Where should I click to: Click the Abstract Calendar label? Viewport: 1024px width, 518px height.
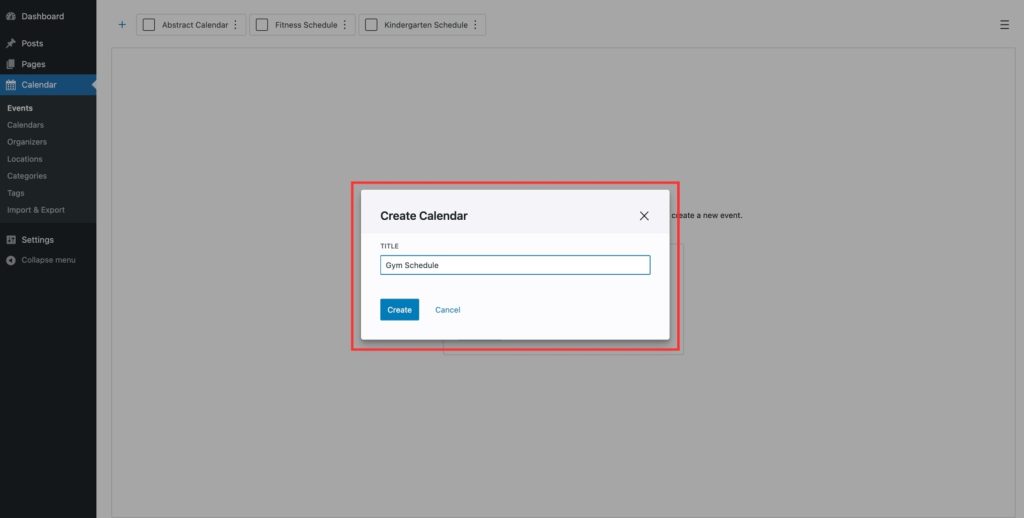[x=195, y=25]
